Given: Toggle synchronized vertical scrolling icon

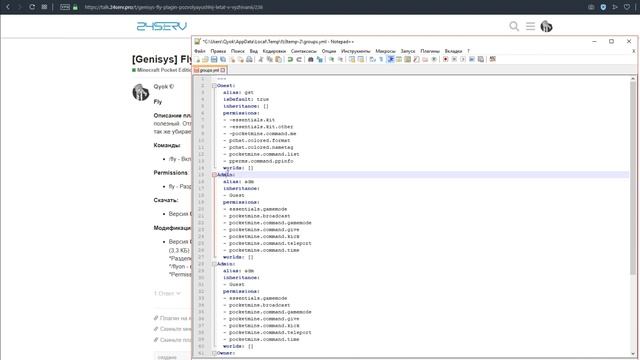Looking at the screenshot, I should click(351, 60).
